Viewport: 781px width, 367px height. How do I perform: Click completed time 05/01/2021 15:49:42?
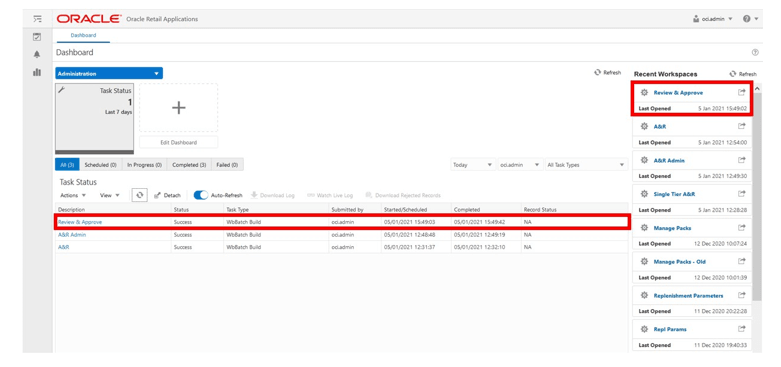pos(480,222)
